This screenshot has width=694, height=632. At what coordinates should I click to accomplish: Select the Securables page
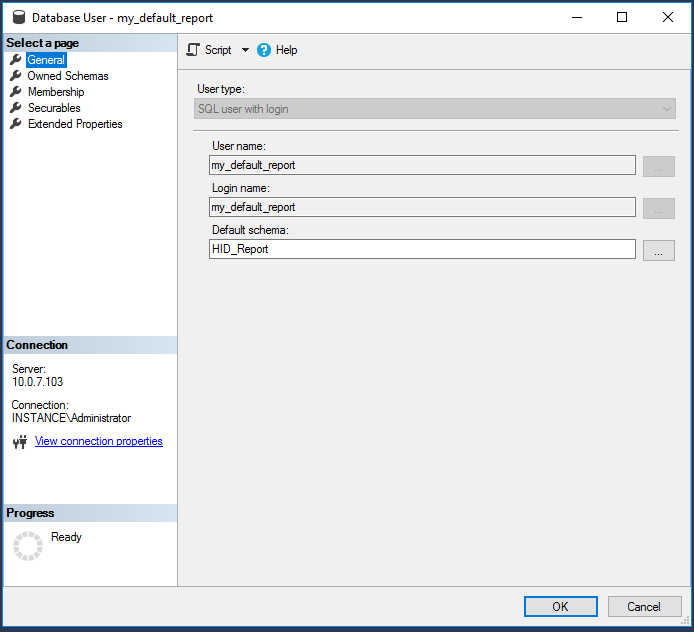[54, 108]
